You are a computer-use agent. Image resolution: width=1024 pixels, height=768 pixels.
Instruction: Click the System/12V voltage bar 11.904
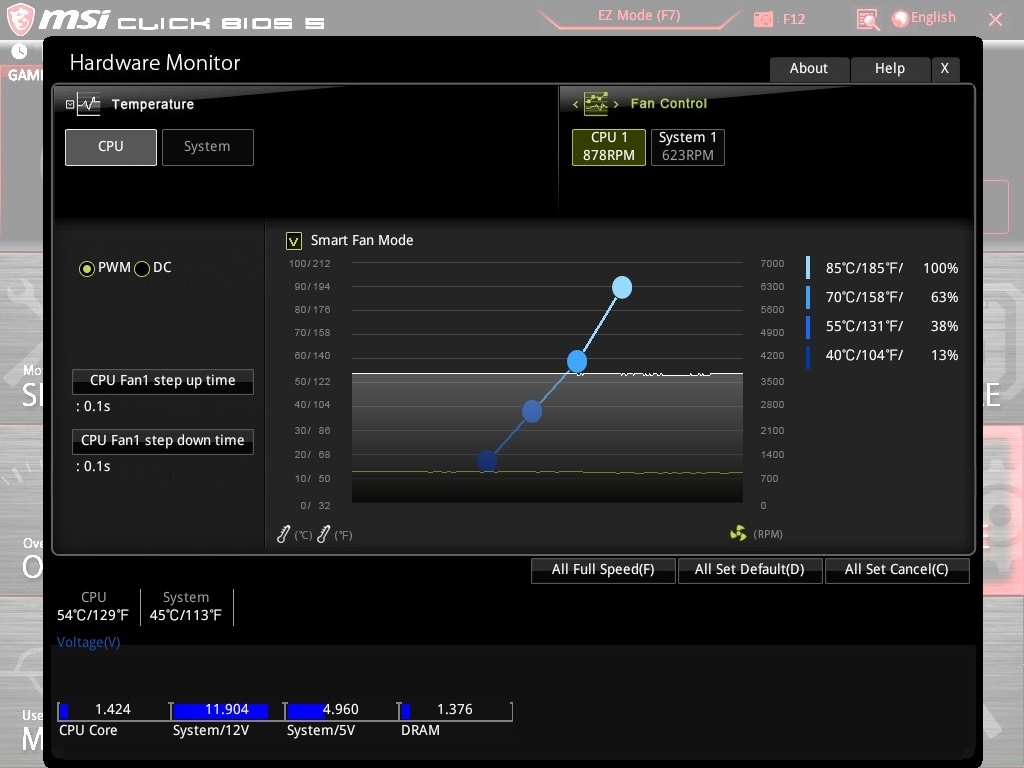click(x=227, y=711)
